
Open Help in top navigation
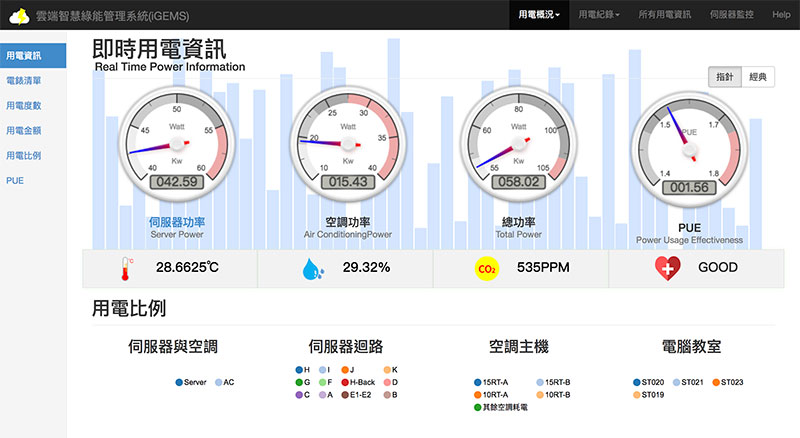781,15
